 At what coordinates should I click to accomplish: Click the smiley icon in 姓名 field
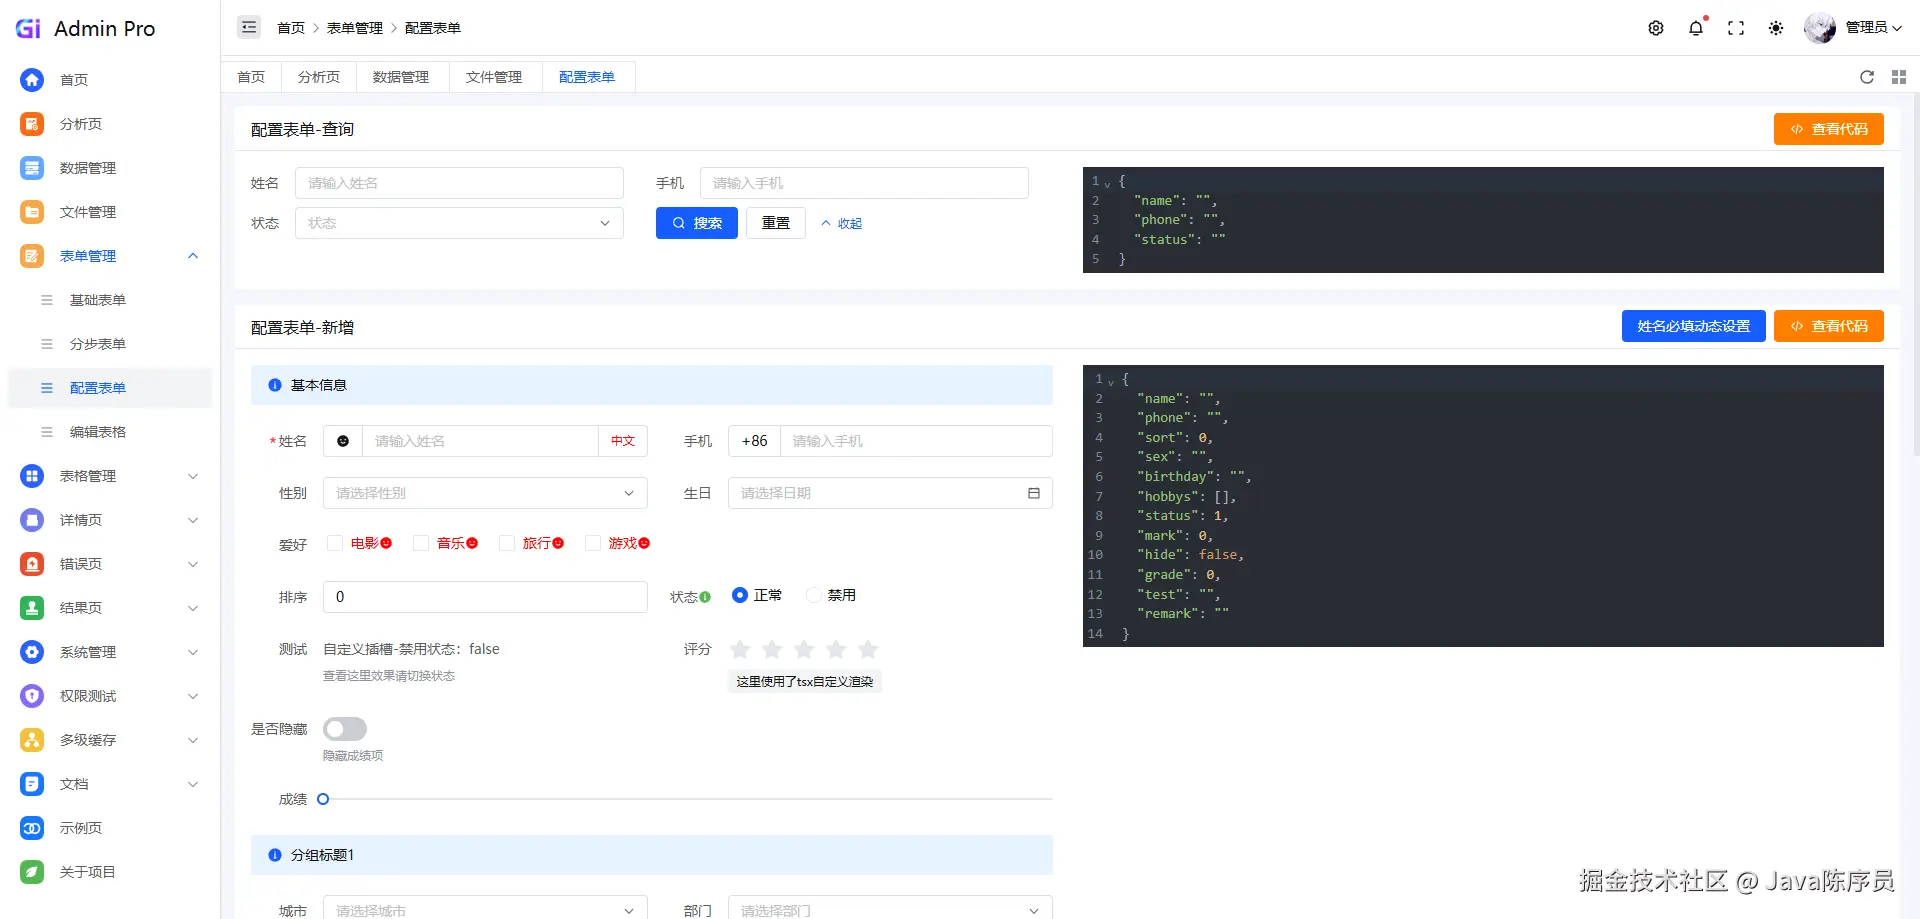pos(343,441)
